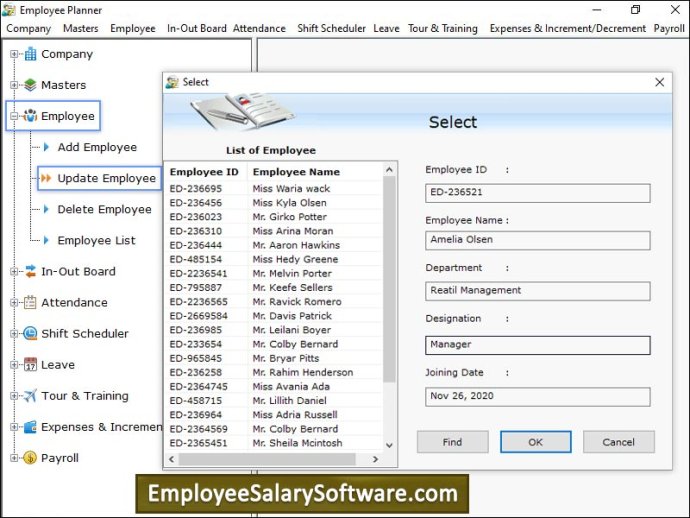
Task: Click the Payroll coin icon
Action: pos(30,458)
